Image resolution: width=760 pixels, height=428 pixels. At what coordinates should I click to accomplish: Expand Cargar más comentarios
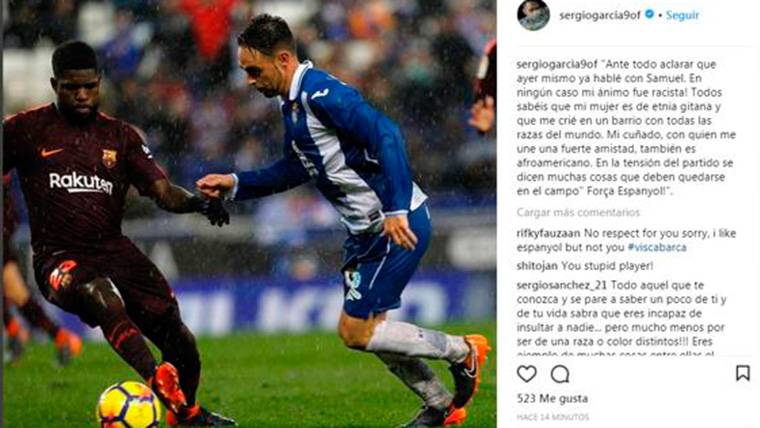point(578,212)
